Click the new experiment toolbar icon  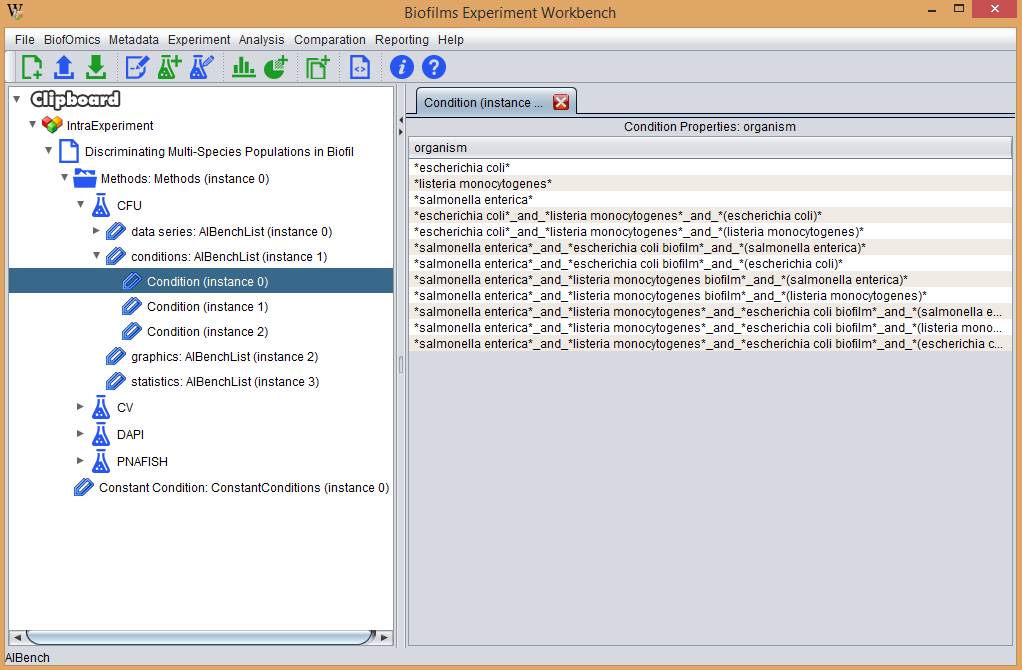(31, 67)
